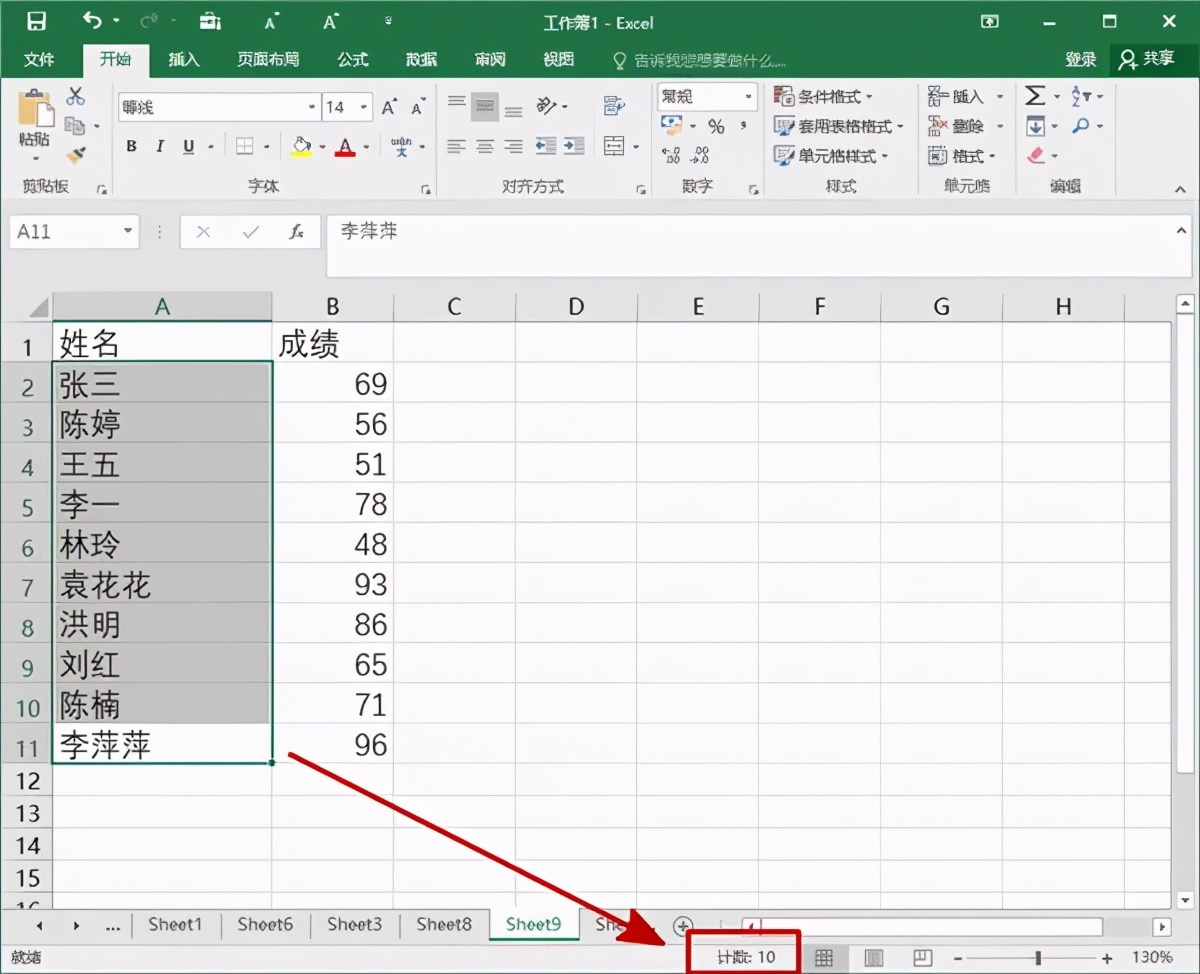Align cell text to the right

coord(513,146)
